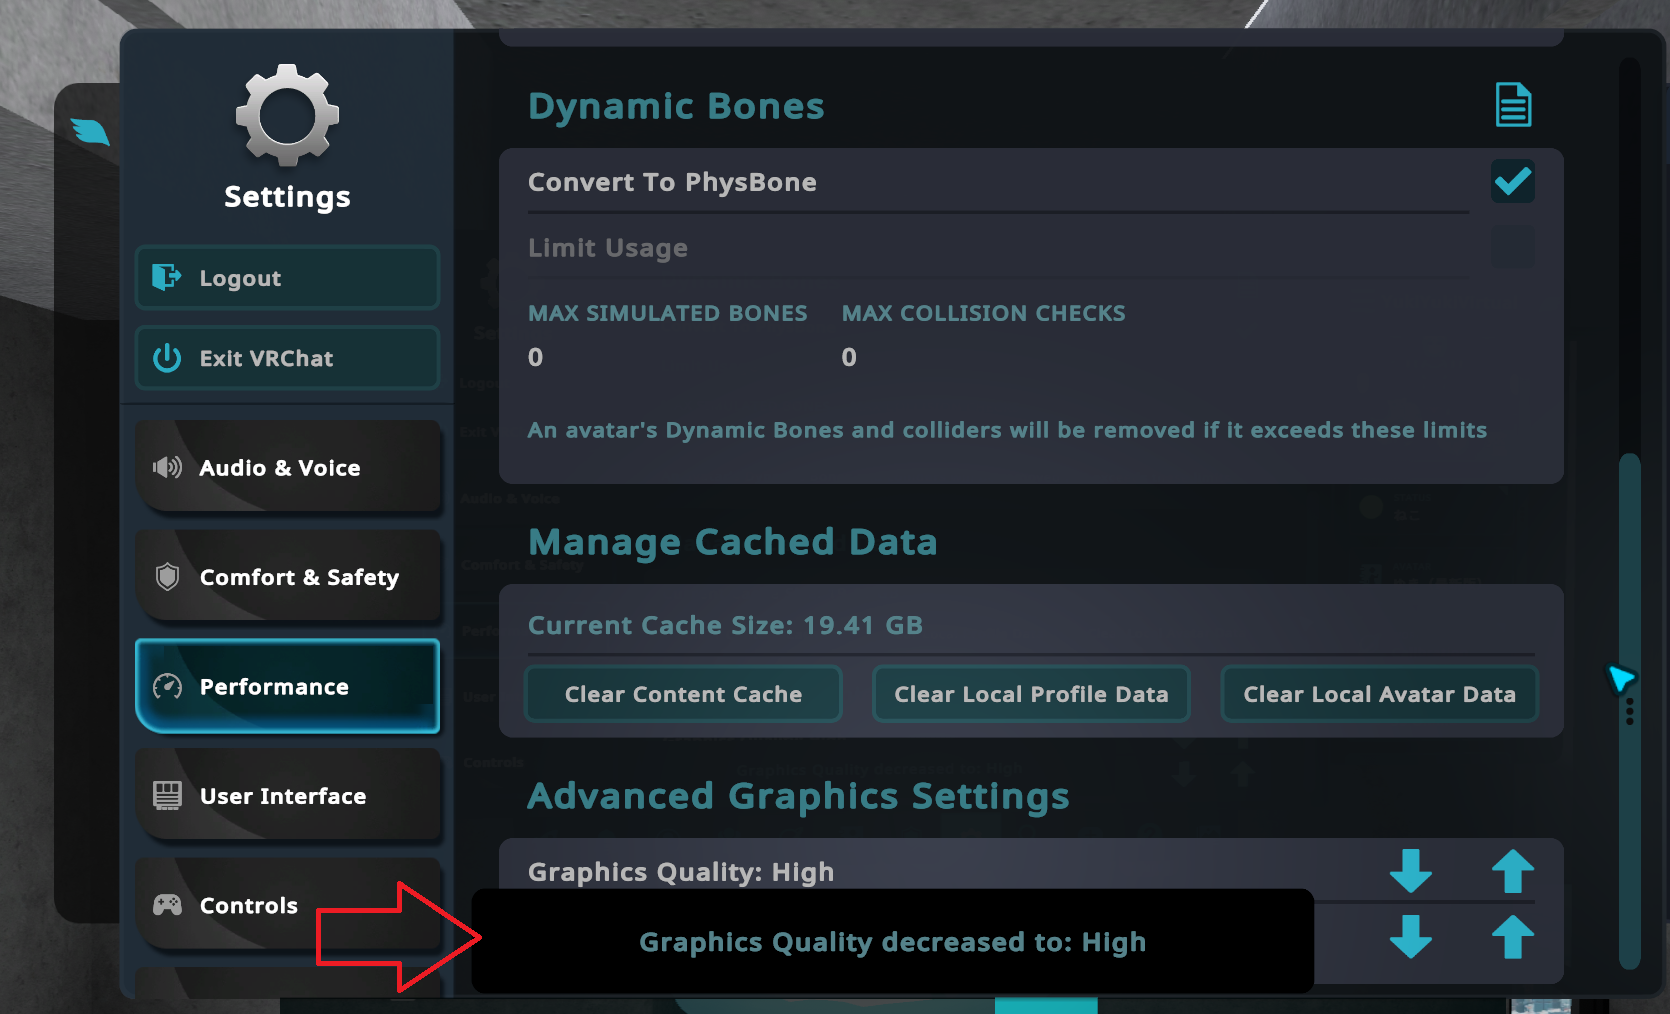Open the Dynamic Bones documentation icon

[1513, 105]
